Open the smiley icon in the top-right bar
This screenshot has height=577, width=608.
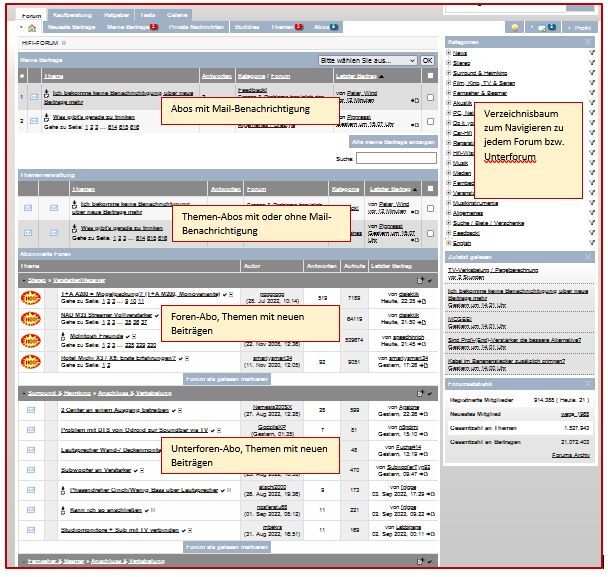point(515,28)
